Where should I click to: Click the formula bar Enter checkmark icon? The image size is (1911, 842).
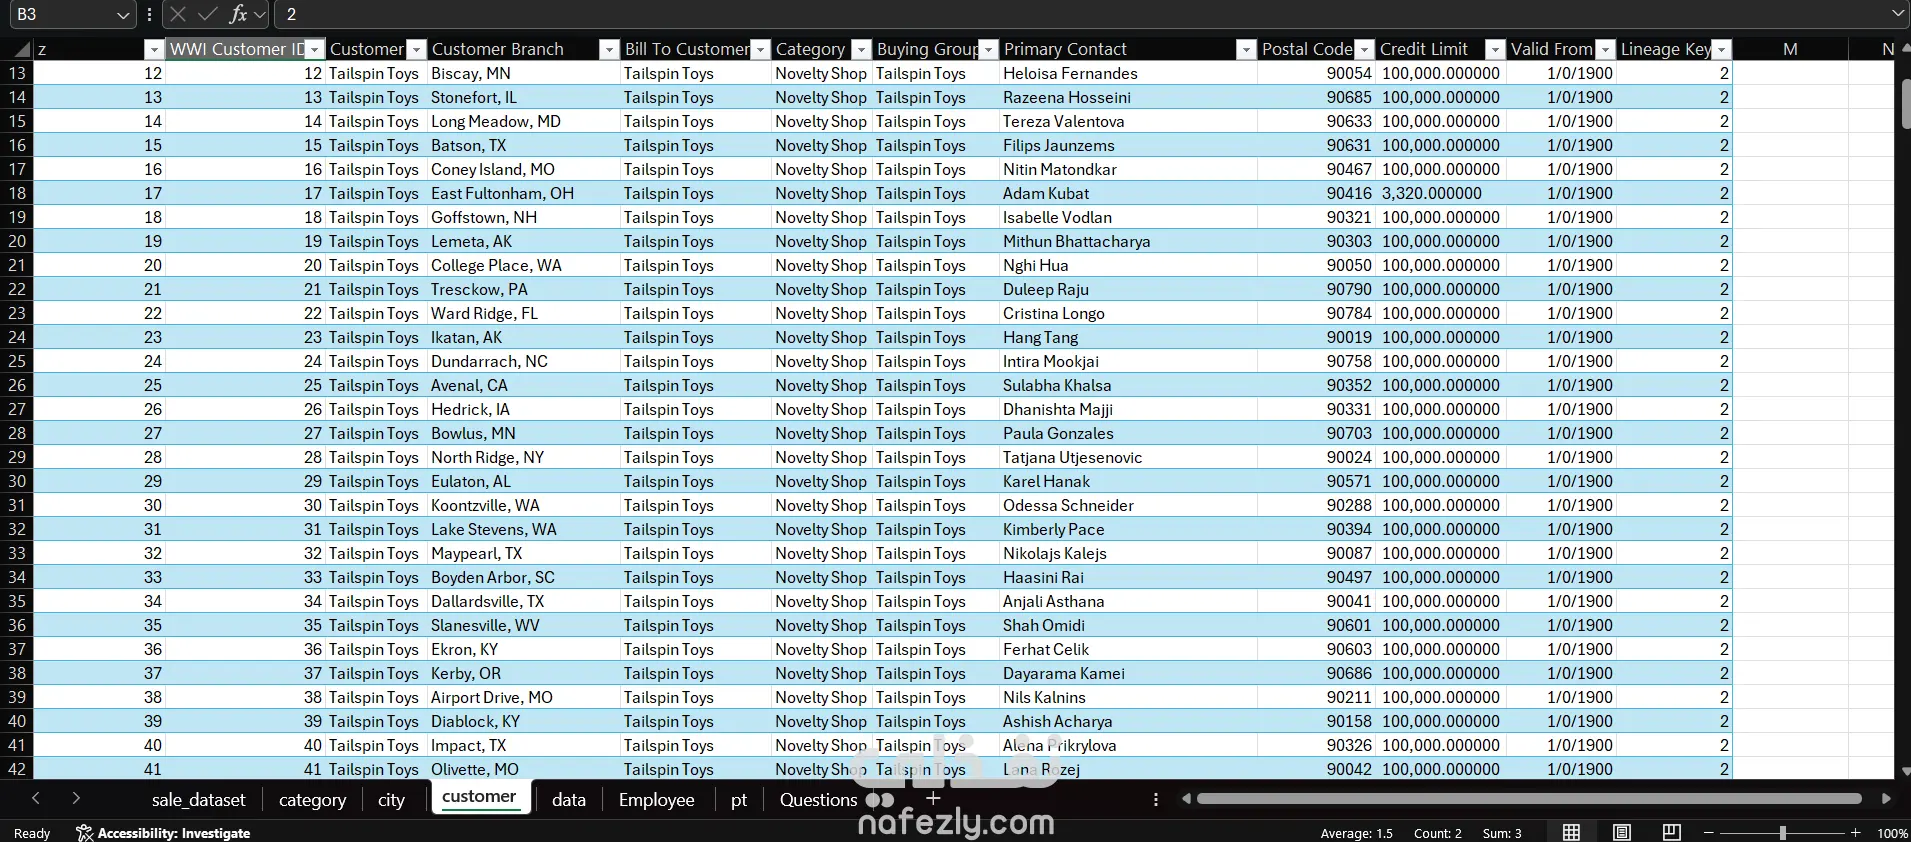click(x=207, y=14)
